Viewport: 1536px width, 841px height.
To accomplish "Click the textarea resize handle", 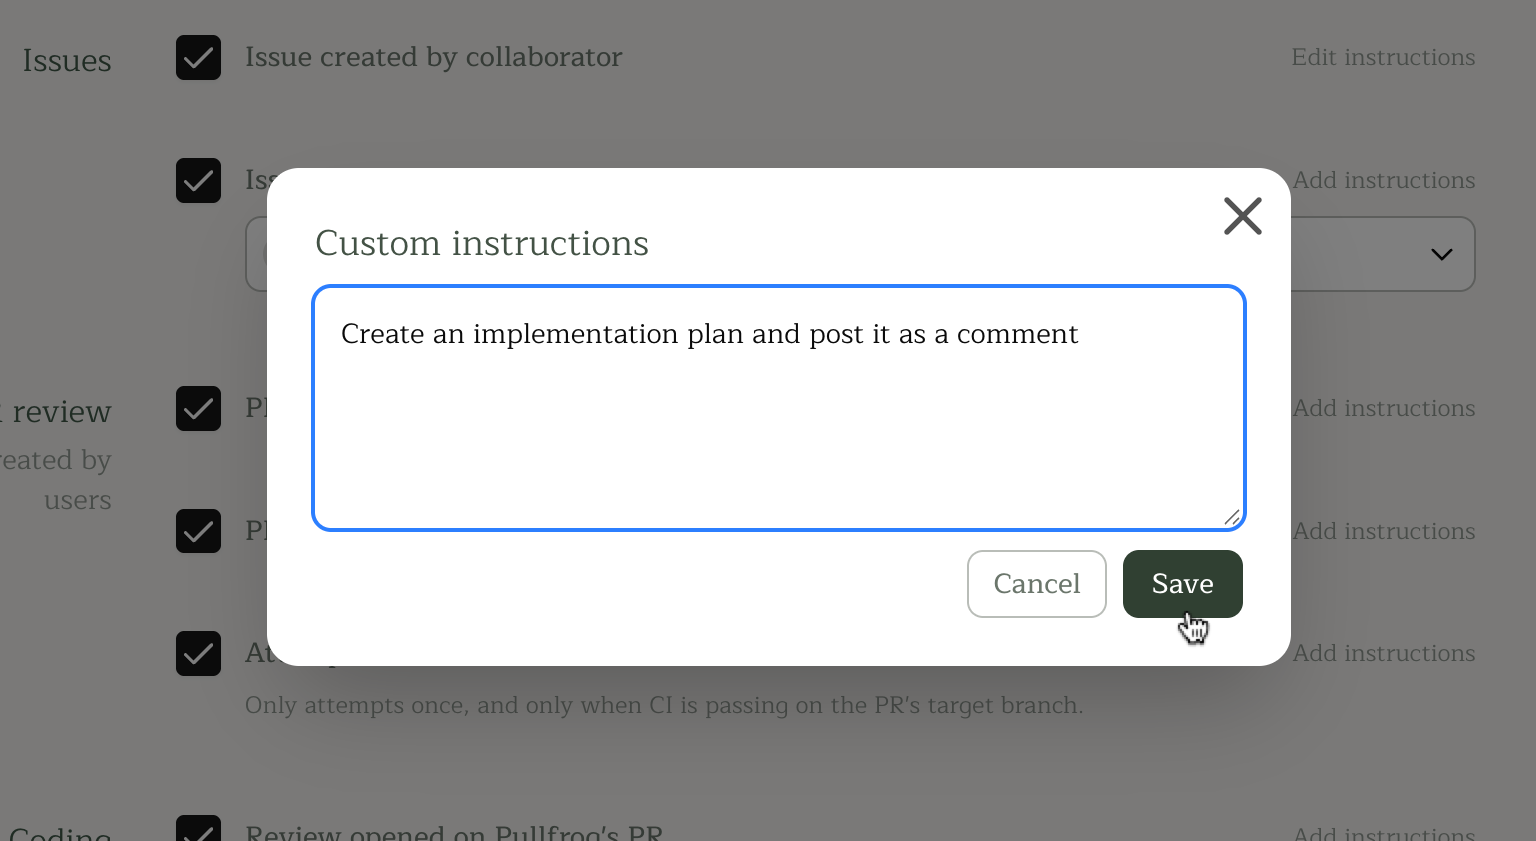I will point(1231,518).
